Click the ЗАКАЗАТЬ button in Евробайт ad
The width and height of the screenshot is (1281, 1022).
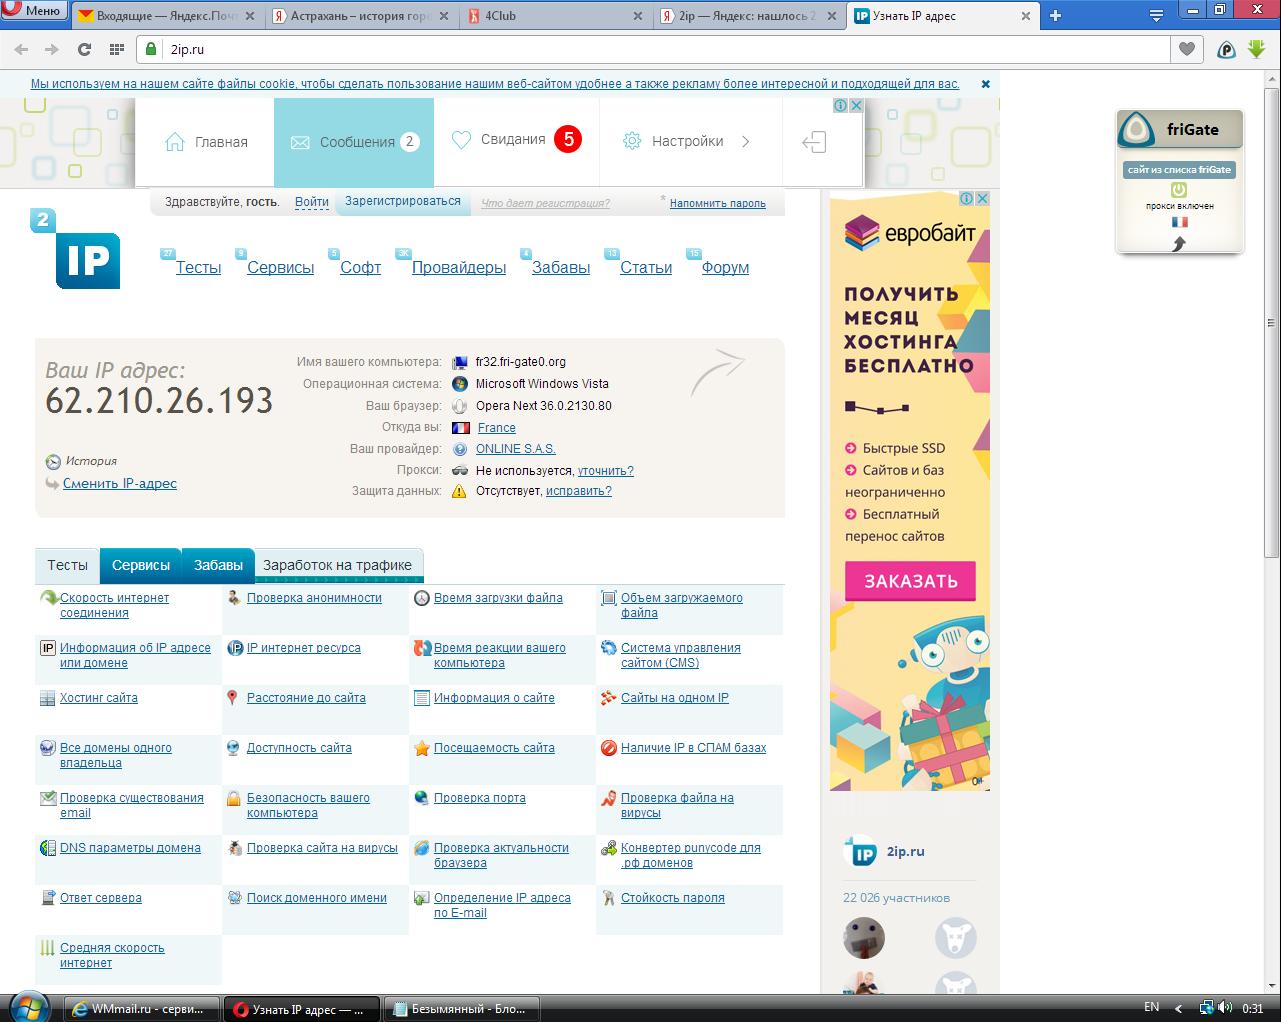(910, 581)
